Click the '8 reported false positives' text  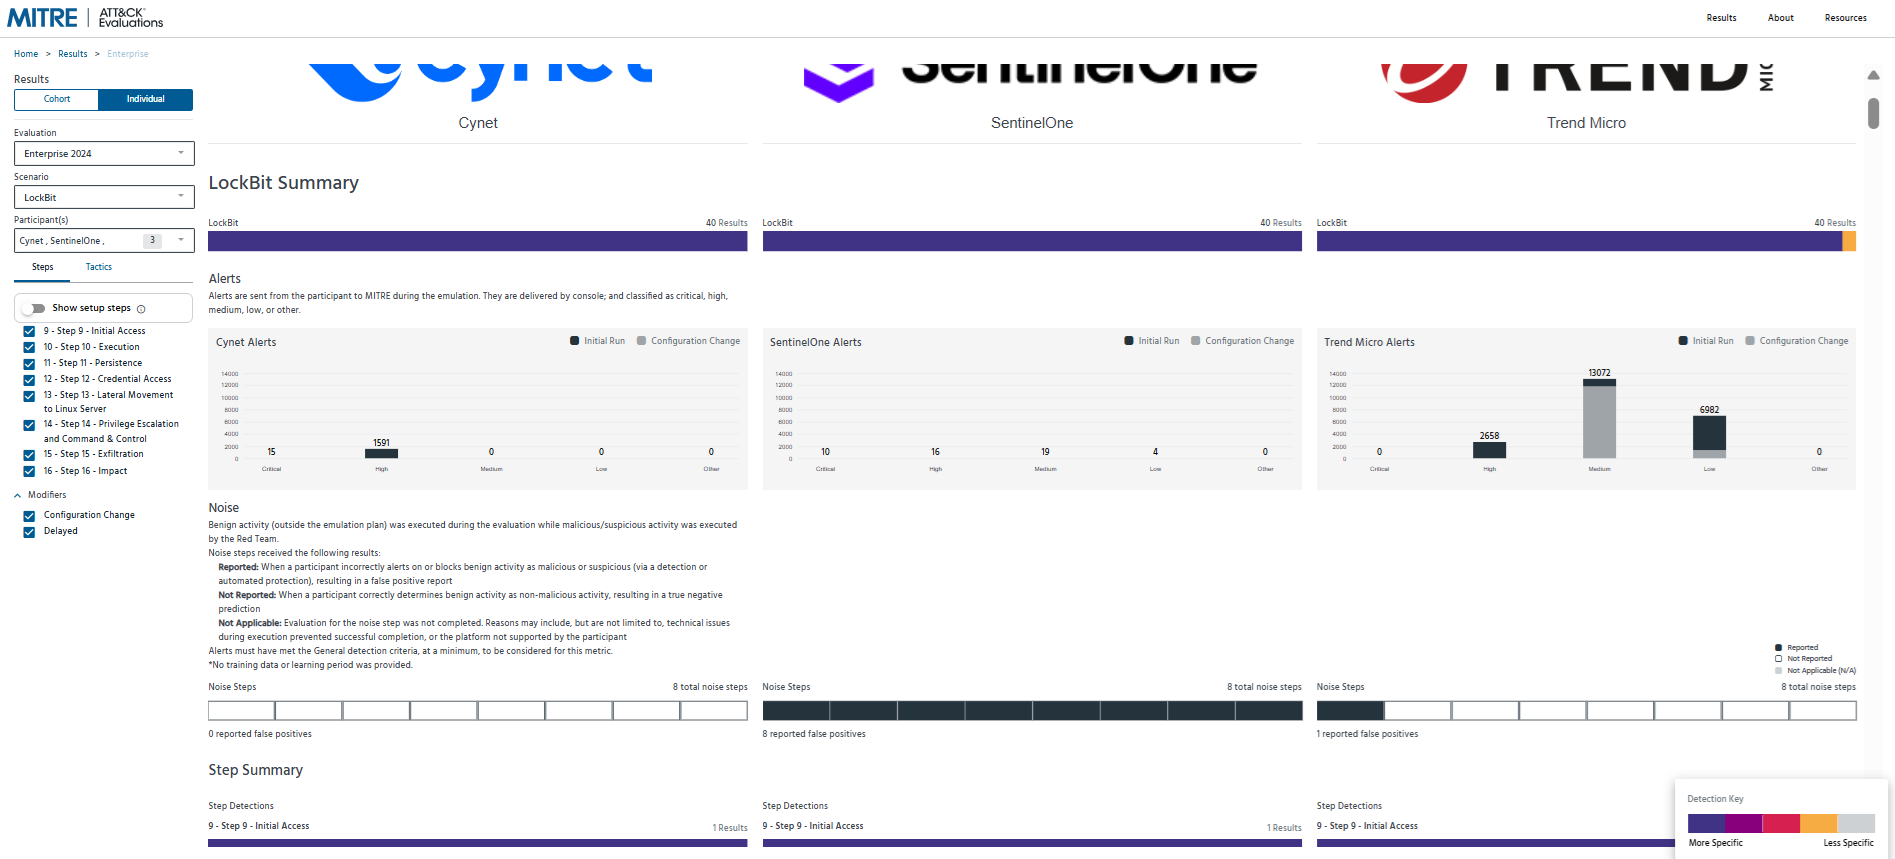coord(814,734)
